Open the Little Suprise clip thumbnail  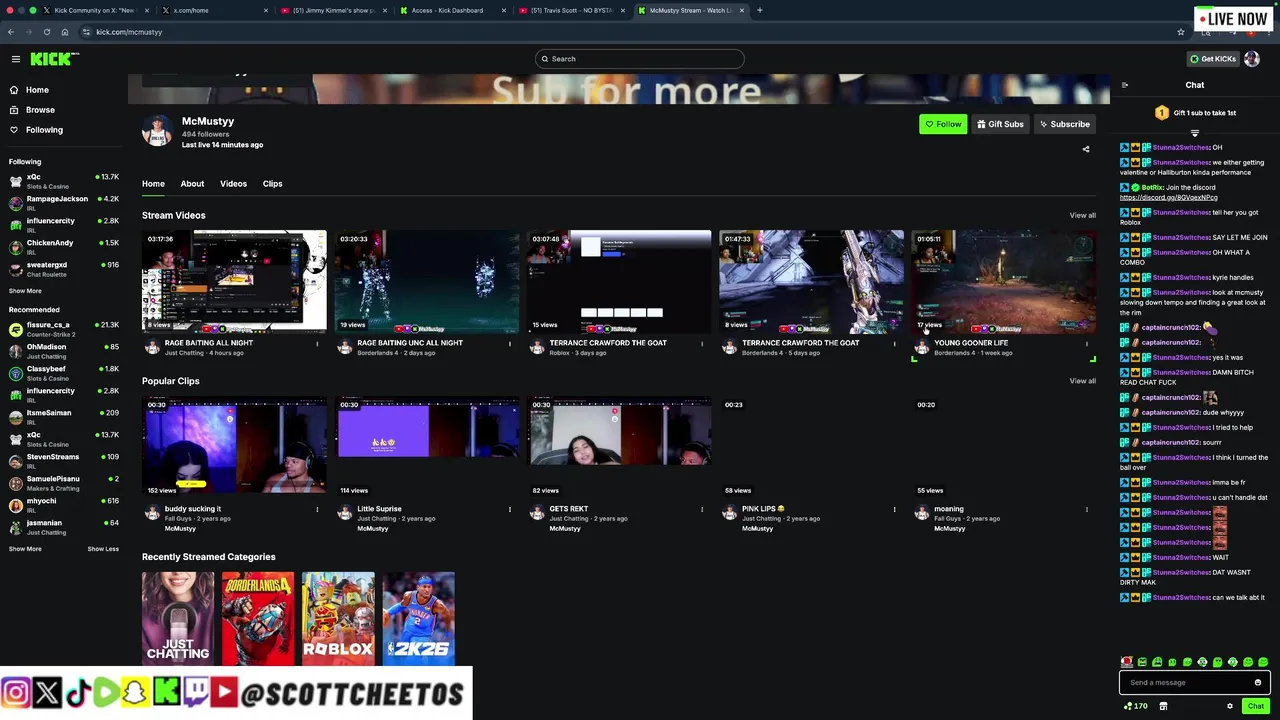(x=427, y=448)
